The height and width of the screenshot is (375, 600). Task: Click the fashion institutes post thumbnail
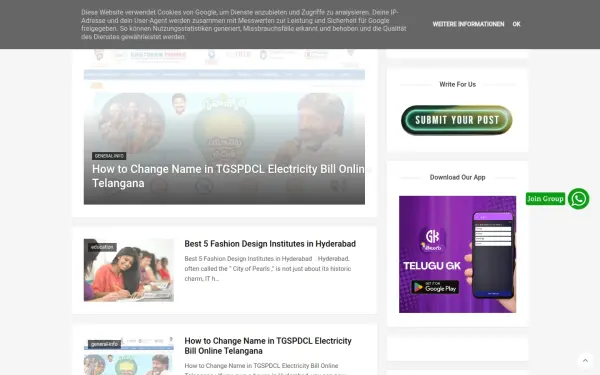(x=129, y=270)
